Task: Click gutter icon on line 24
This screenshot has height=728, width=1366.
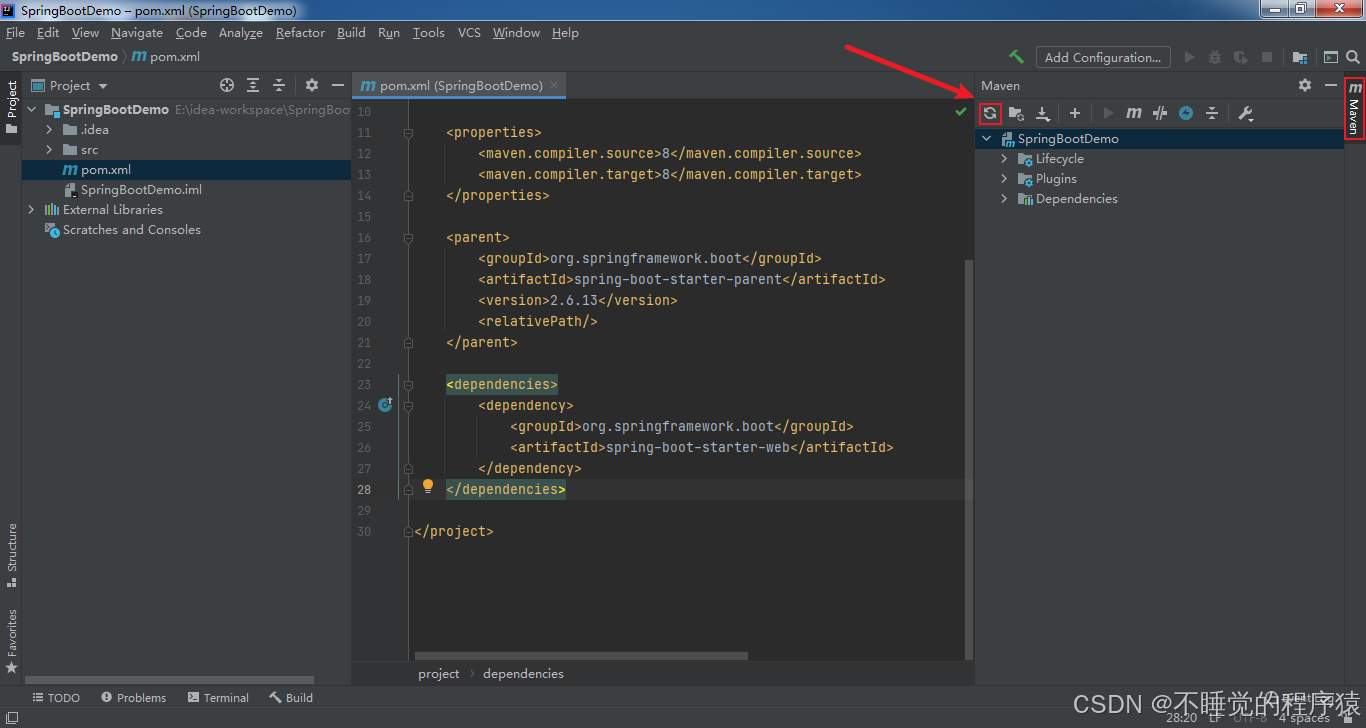Action: (385, 405)
